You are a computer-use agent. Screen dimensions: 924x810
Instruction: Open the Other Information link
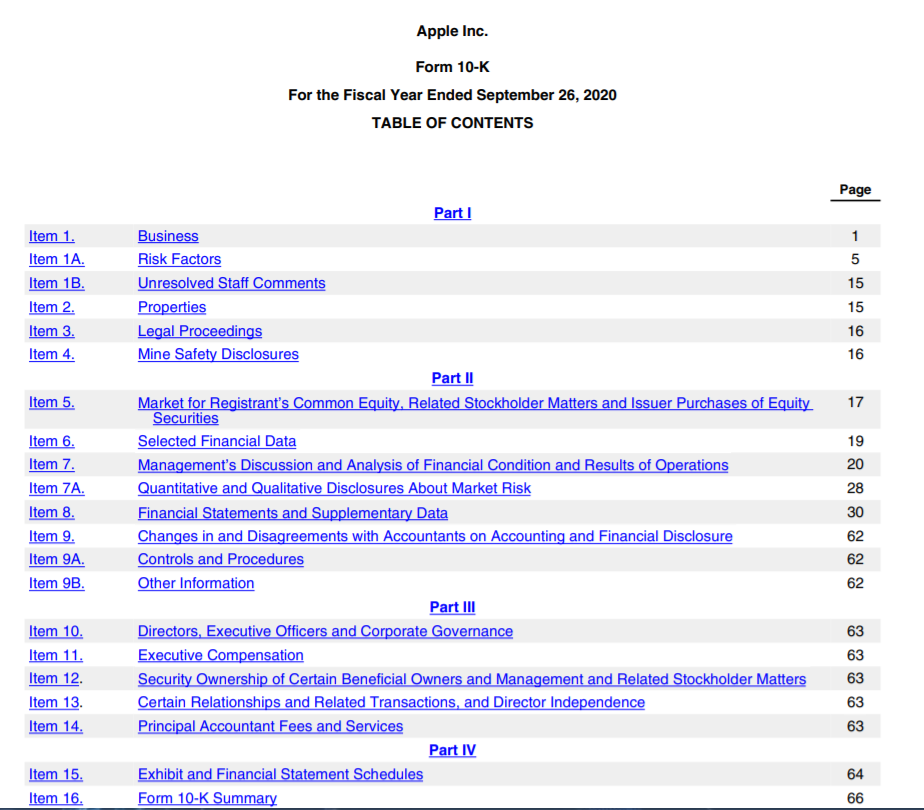click(196, 583)
